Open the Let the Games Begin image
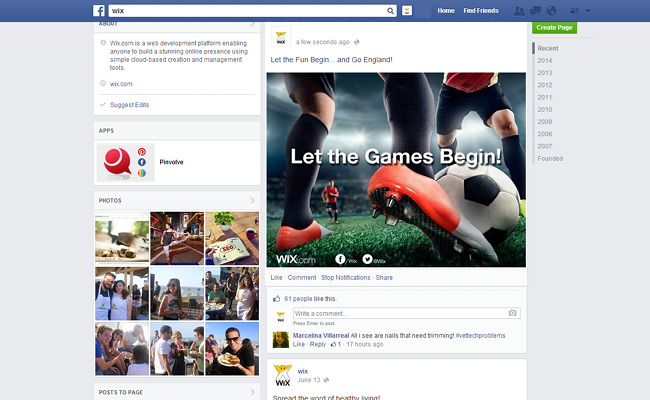The height and width of the screenshot is (400, 650). (x=396, y=170)
